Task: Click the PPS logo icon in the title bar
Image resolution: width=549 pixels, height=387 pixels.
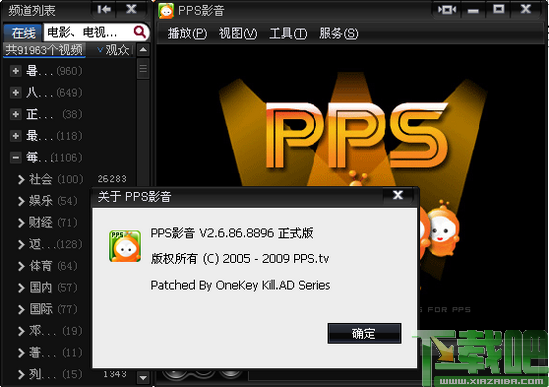Action: click(x=166, y=11)
